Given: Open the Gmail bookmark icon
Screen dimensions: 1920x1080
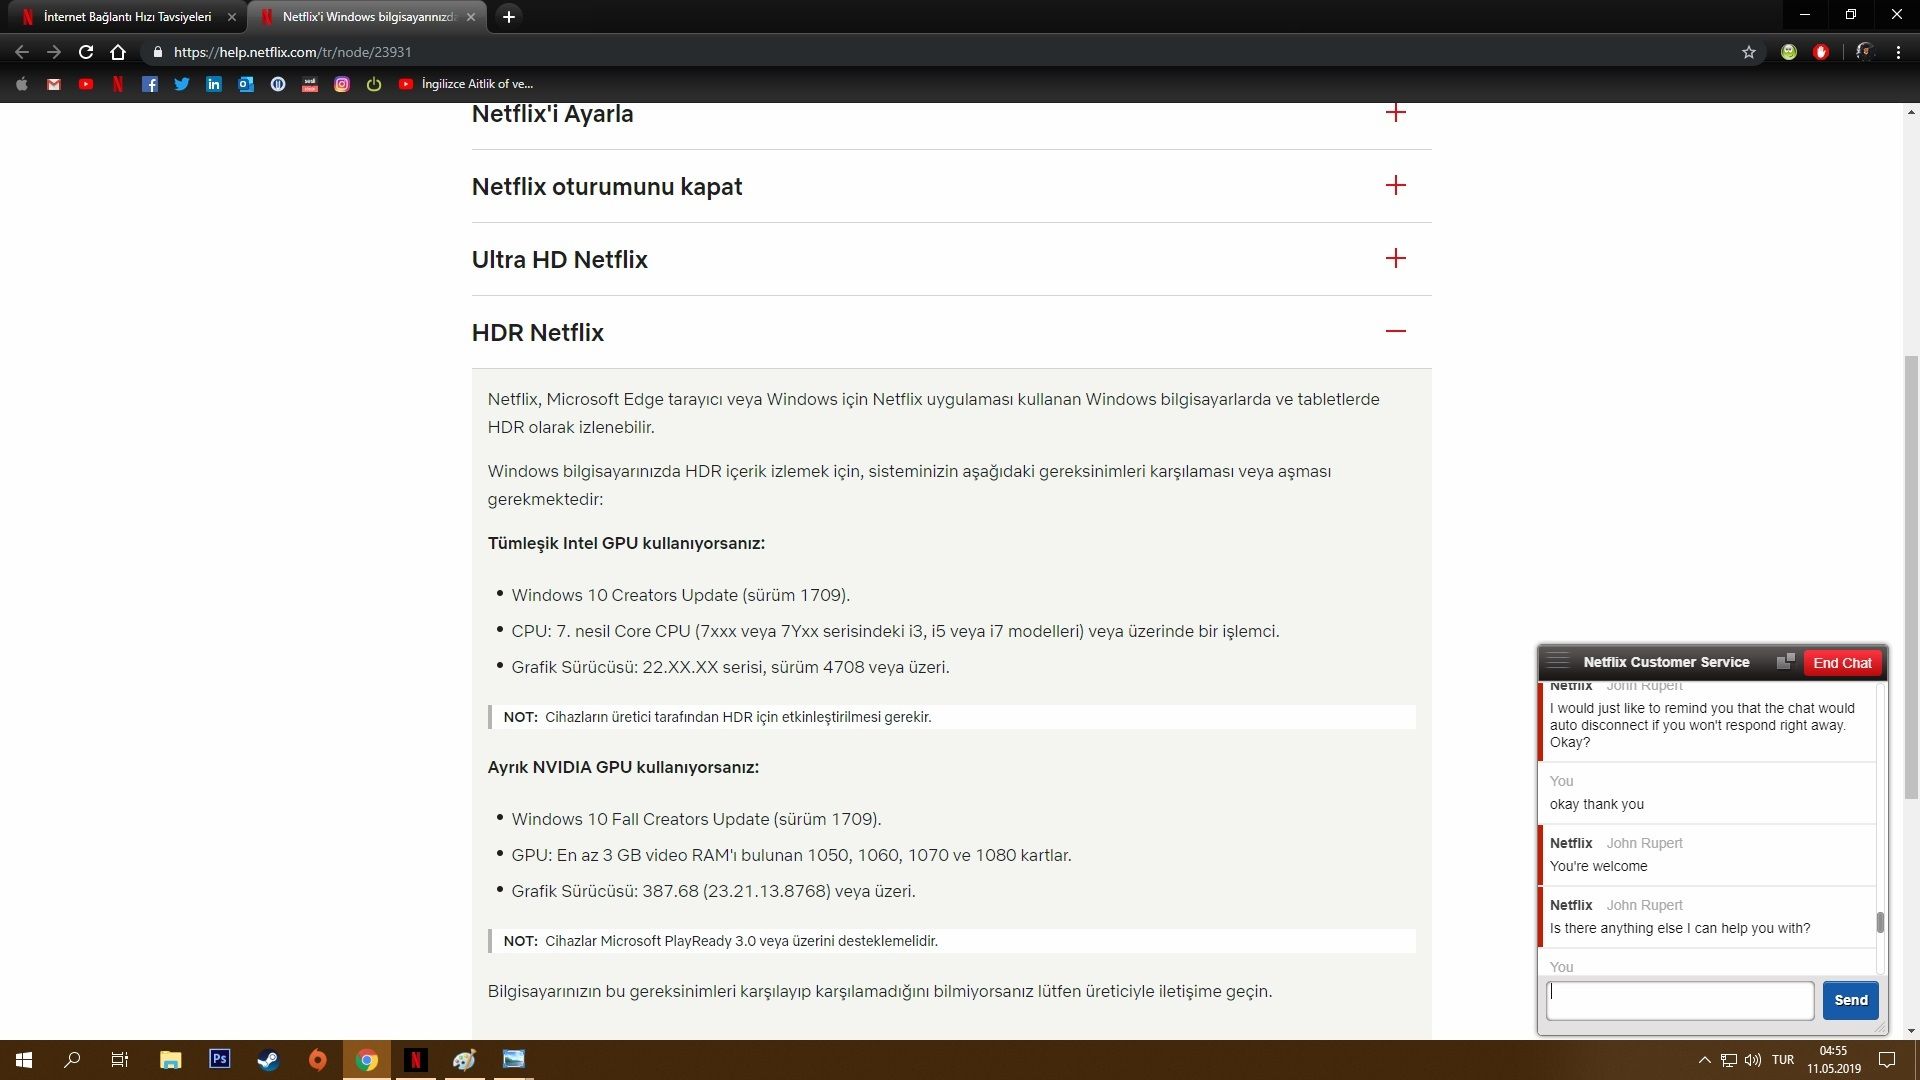Looking at the screenshot, I should (54, 84).
